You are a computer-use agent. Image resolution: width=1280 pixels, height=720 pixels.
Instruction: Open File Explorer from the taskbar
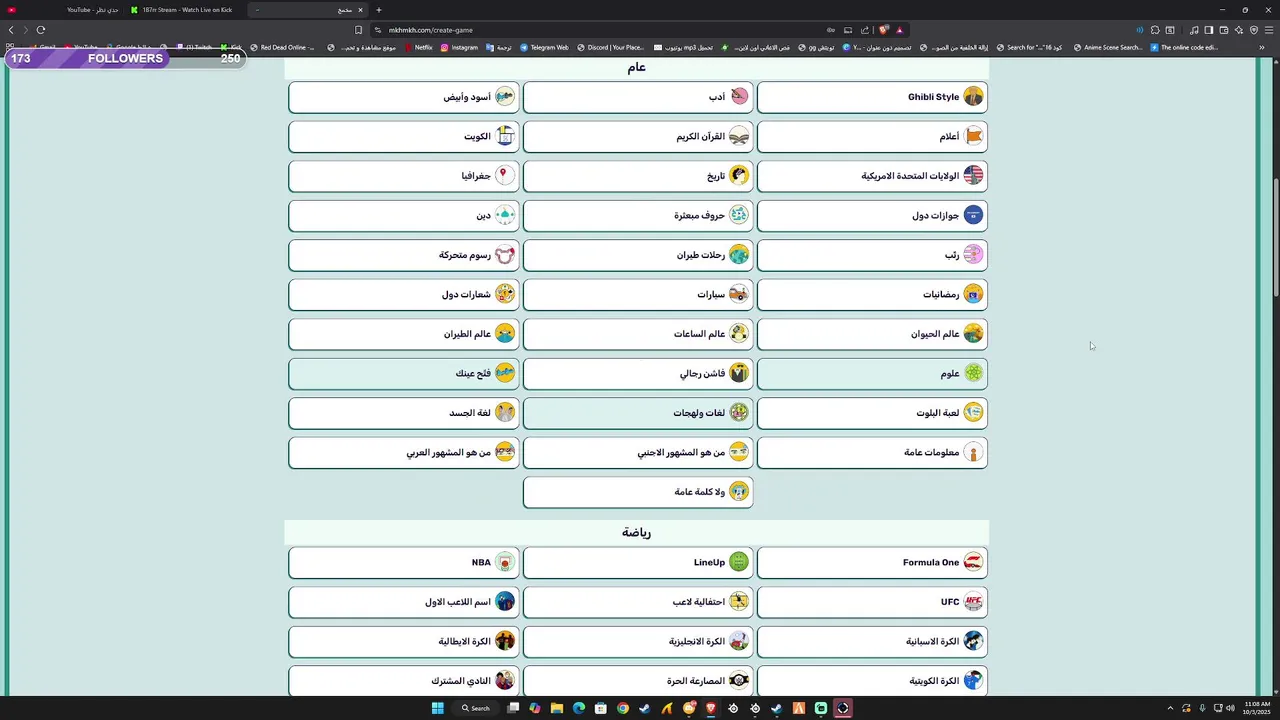(557, 708)
